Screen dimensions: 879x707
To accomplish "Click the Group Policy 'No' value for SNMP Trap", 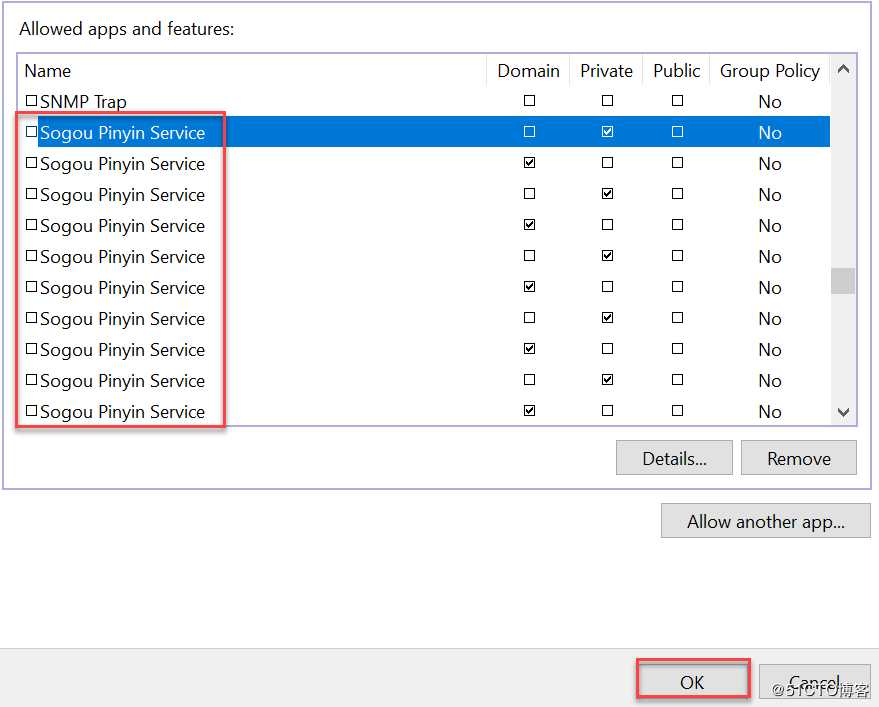I will coord(770,101).
